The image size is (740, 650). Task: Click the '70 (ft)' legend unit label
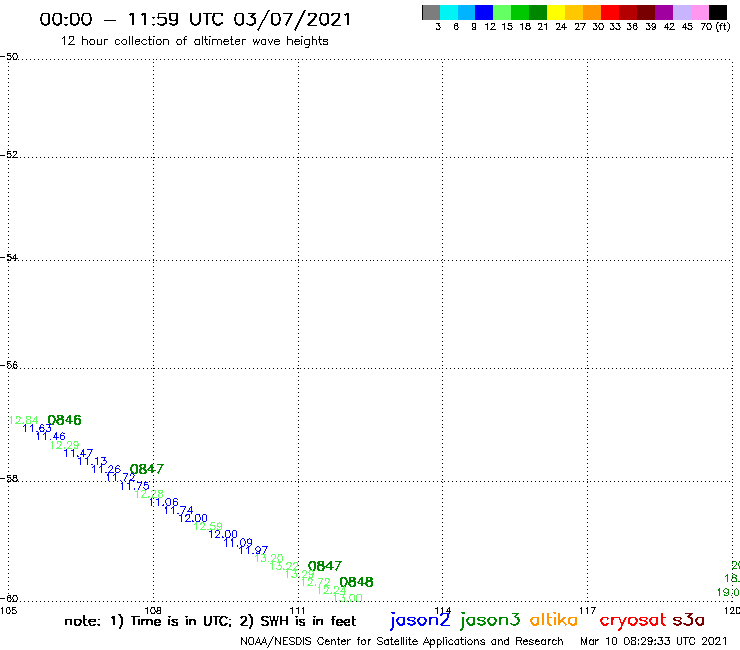tap(715, 27)
